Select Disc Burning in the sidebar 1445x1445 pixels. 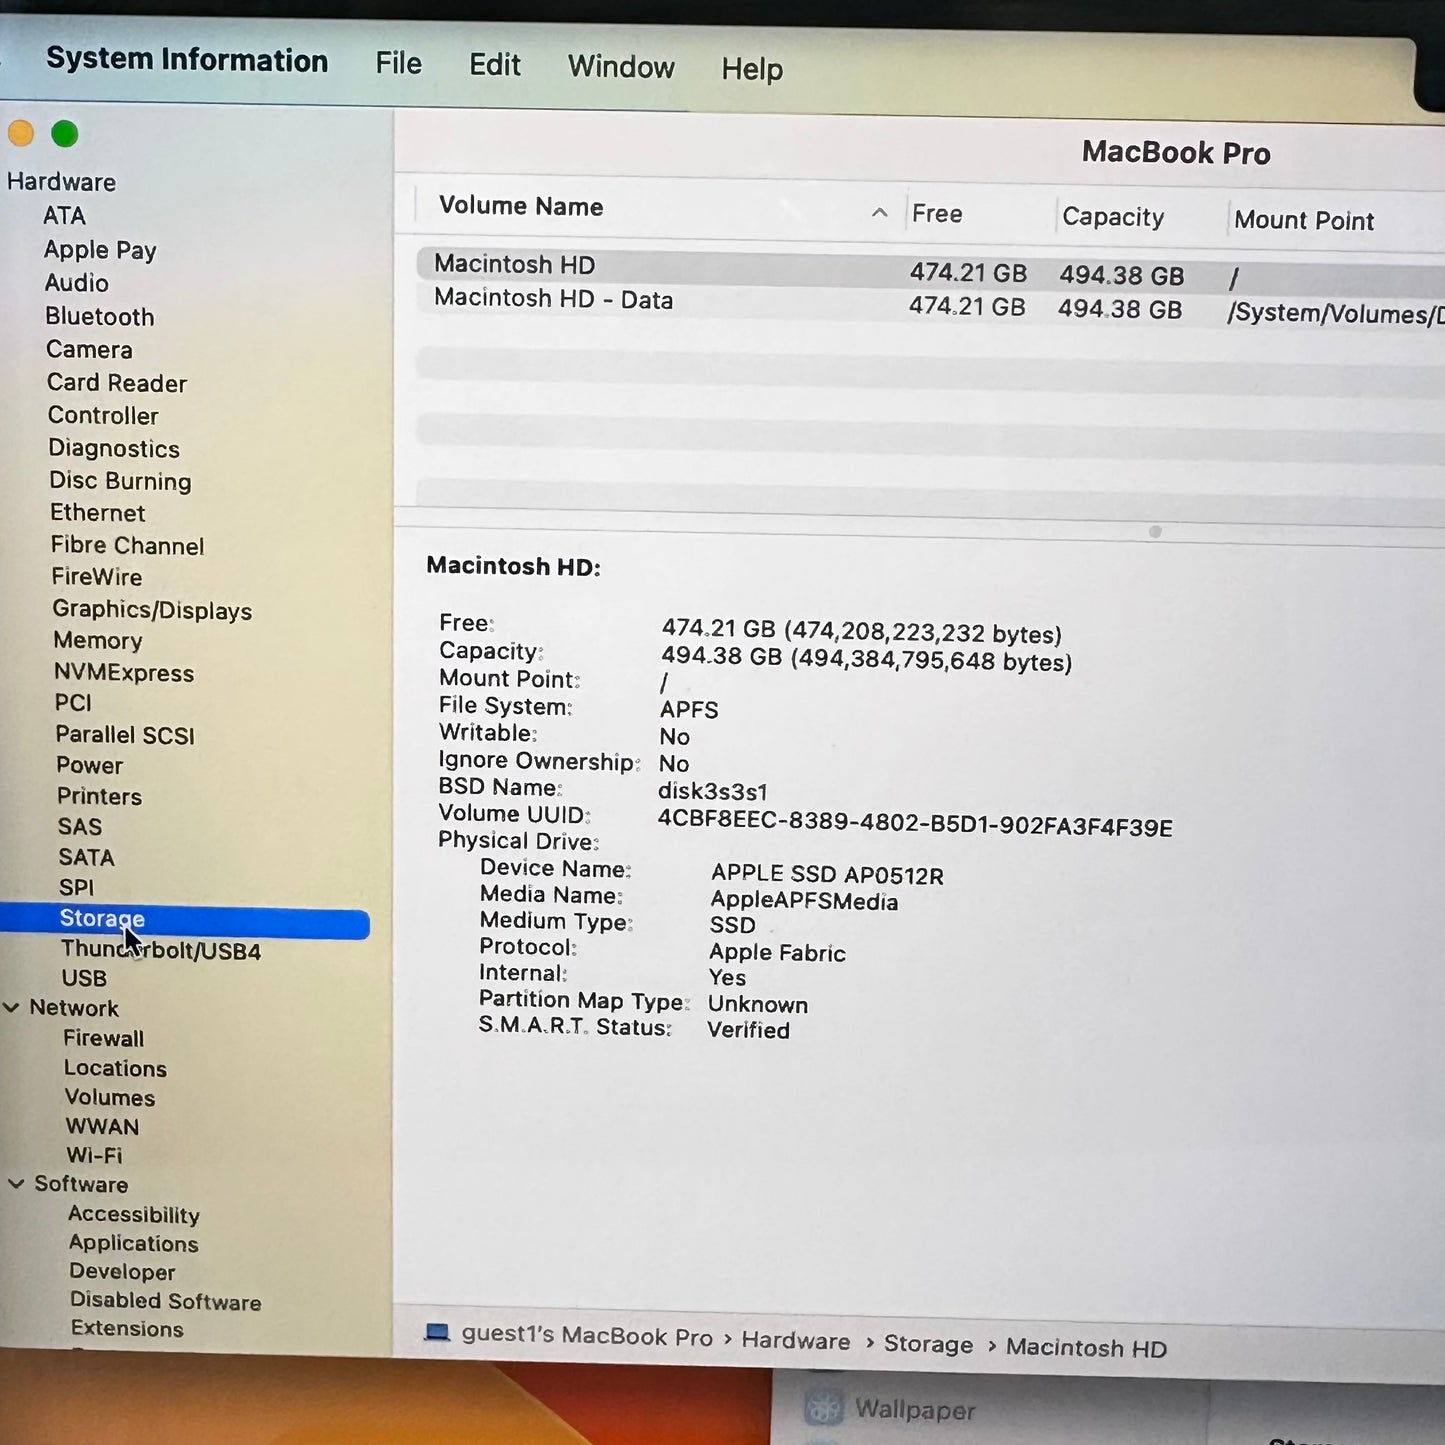(x=120, y=481)
